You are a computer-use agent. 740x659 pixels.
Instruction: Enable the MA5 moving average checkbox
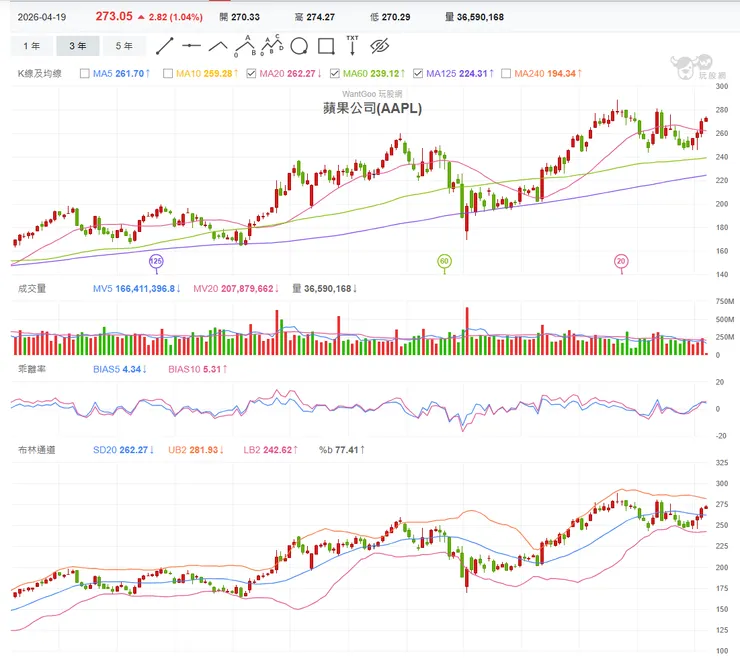(84, 73)
